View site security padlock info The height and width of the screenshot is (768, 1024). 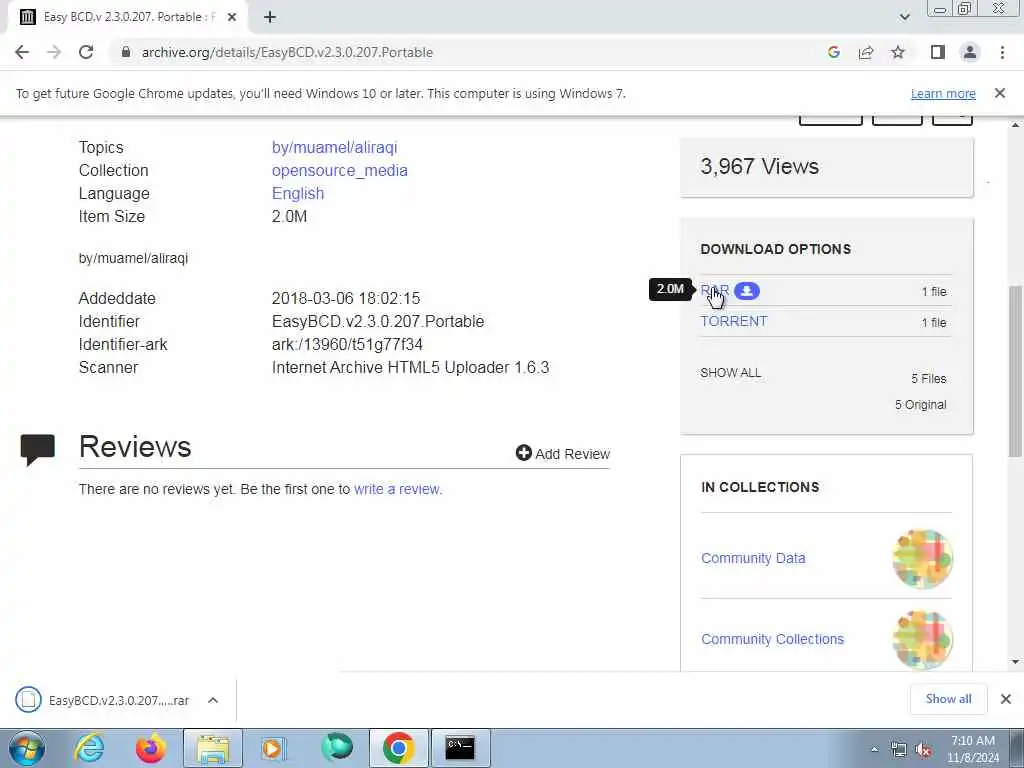126,52
